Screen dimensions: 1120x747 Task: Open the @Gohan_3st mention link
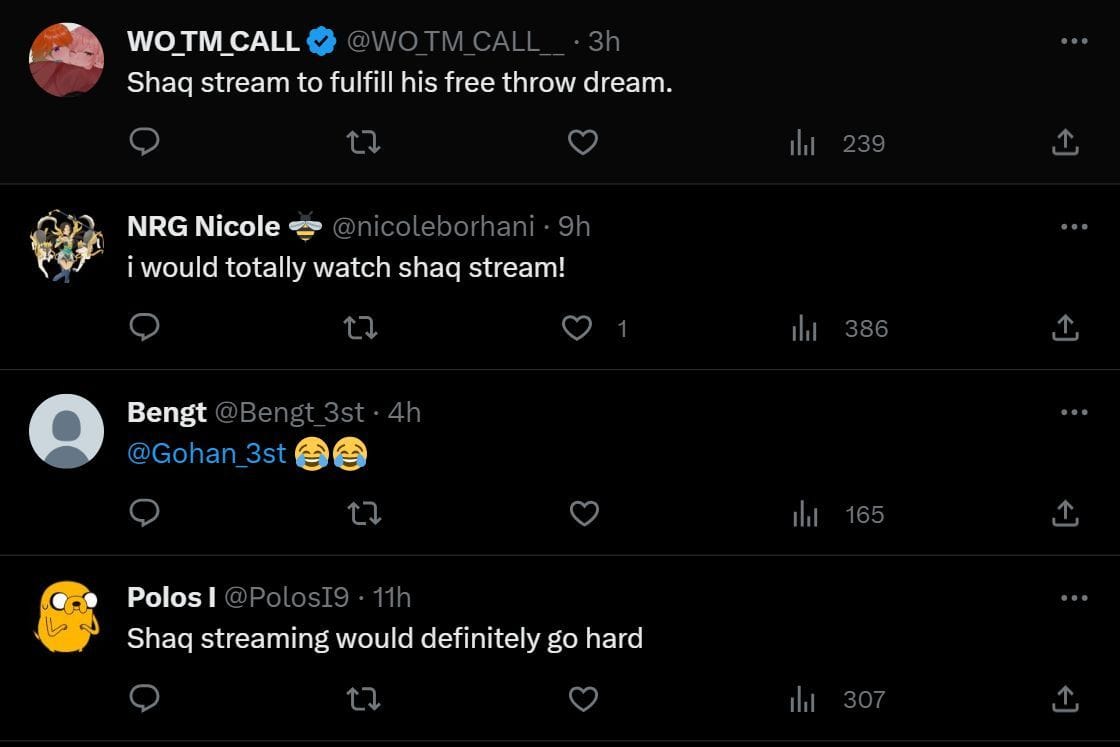point(207,453)
